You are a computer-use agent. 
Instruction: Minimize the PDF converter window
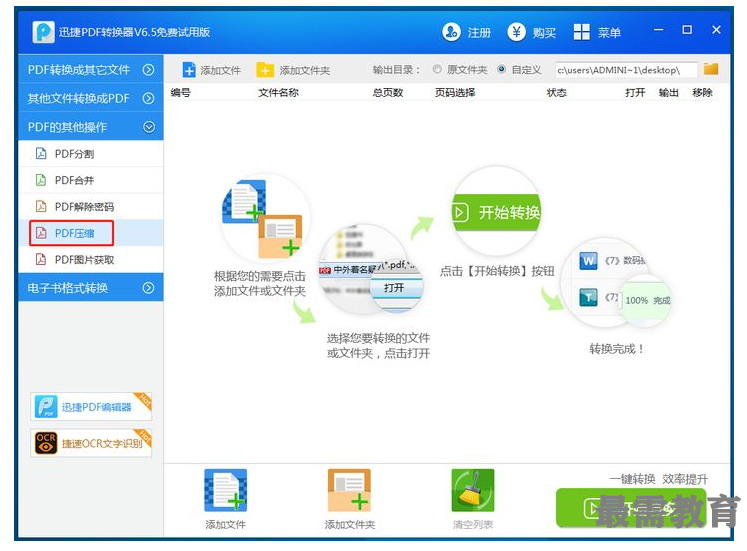(x=658, y=30)
